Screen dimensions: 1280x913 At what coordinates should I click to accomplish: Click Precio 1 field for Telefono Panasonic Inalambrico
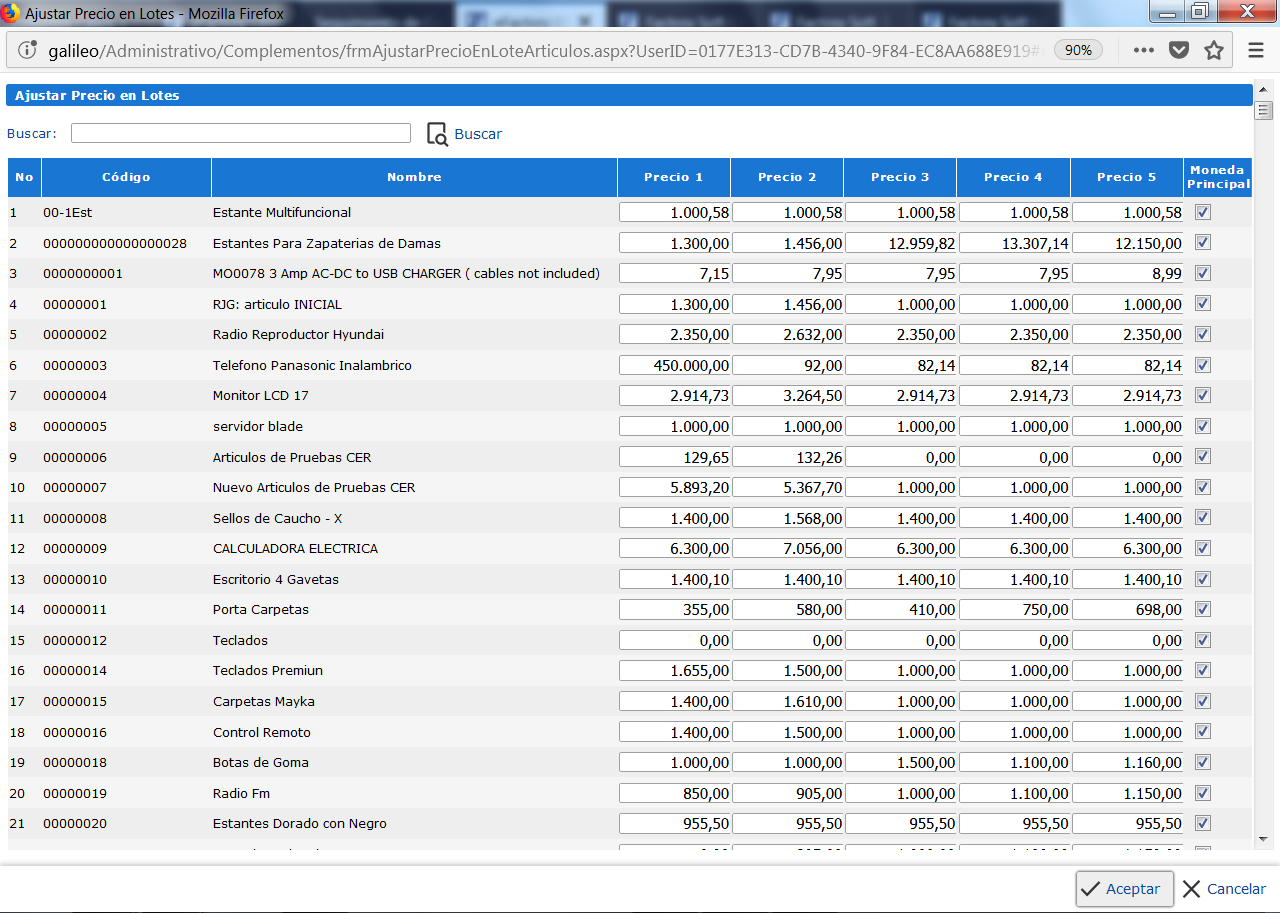pyautogui.click(x=674, y=365)
